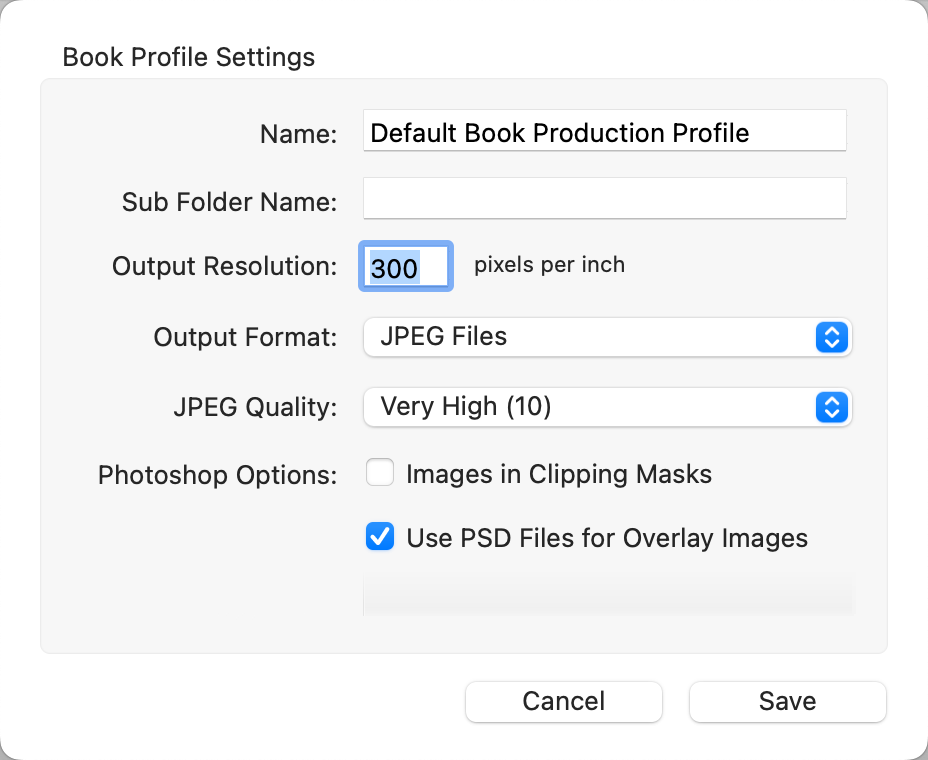Click the "Sub Folder Name:" label
The image size is (928, 760).
[229, 202]
